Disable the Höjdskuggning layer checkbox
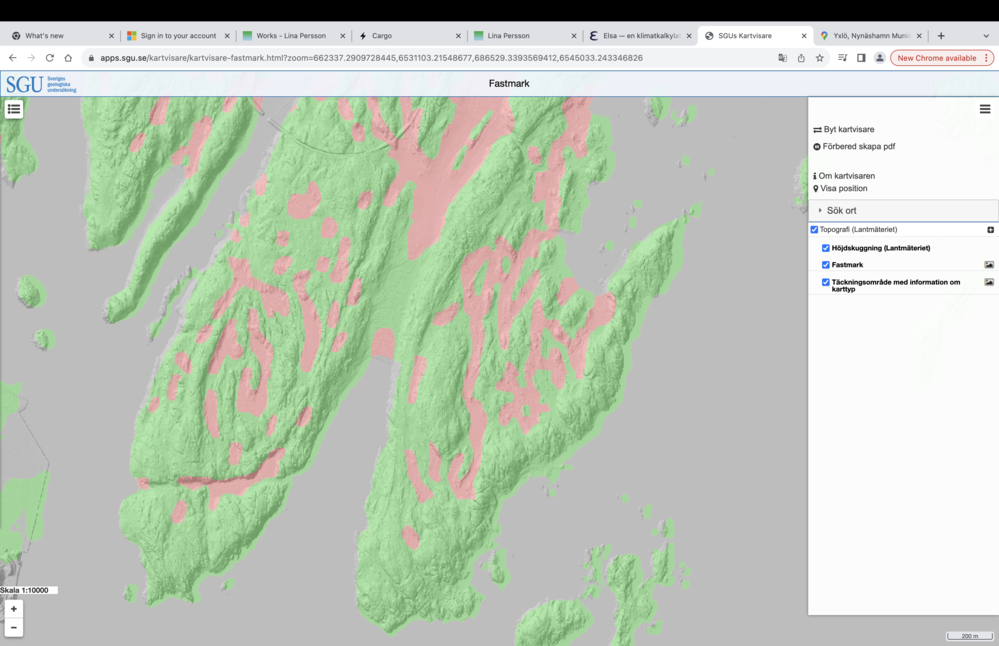Viewport: 999px width, 646px height. (x=826, y=248)
